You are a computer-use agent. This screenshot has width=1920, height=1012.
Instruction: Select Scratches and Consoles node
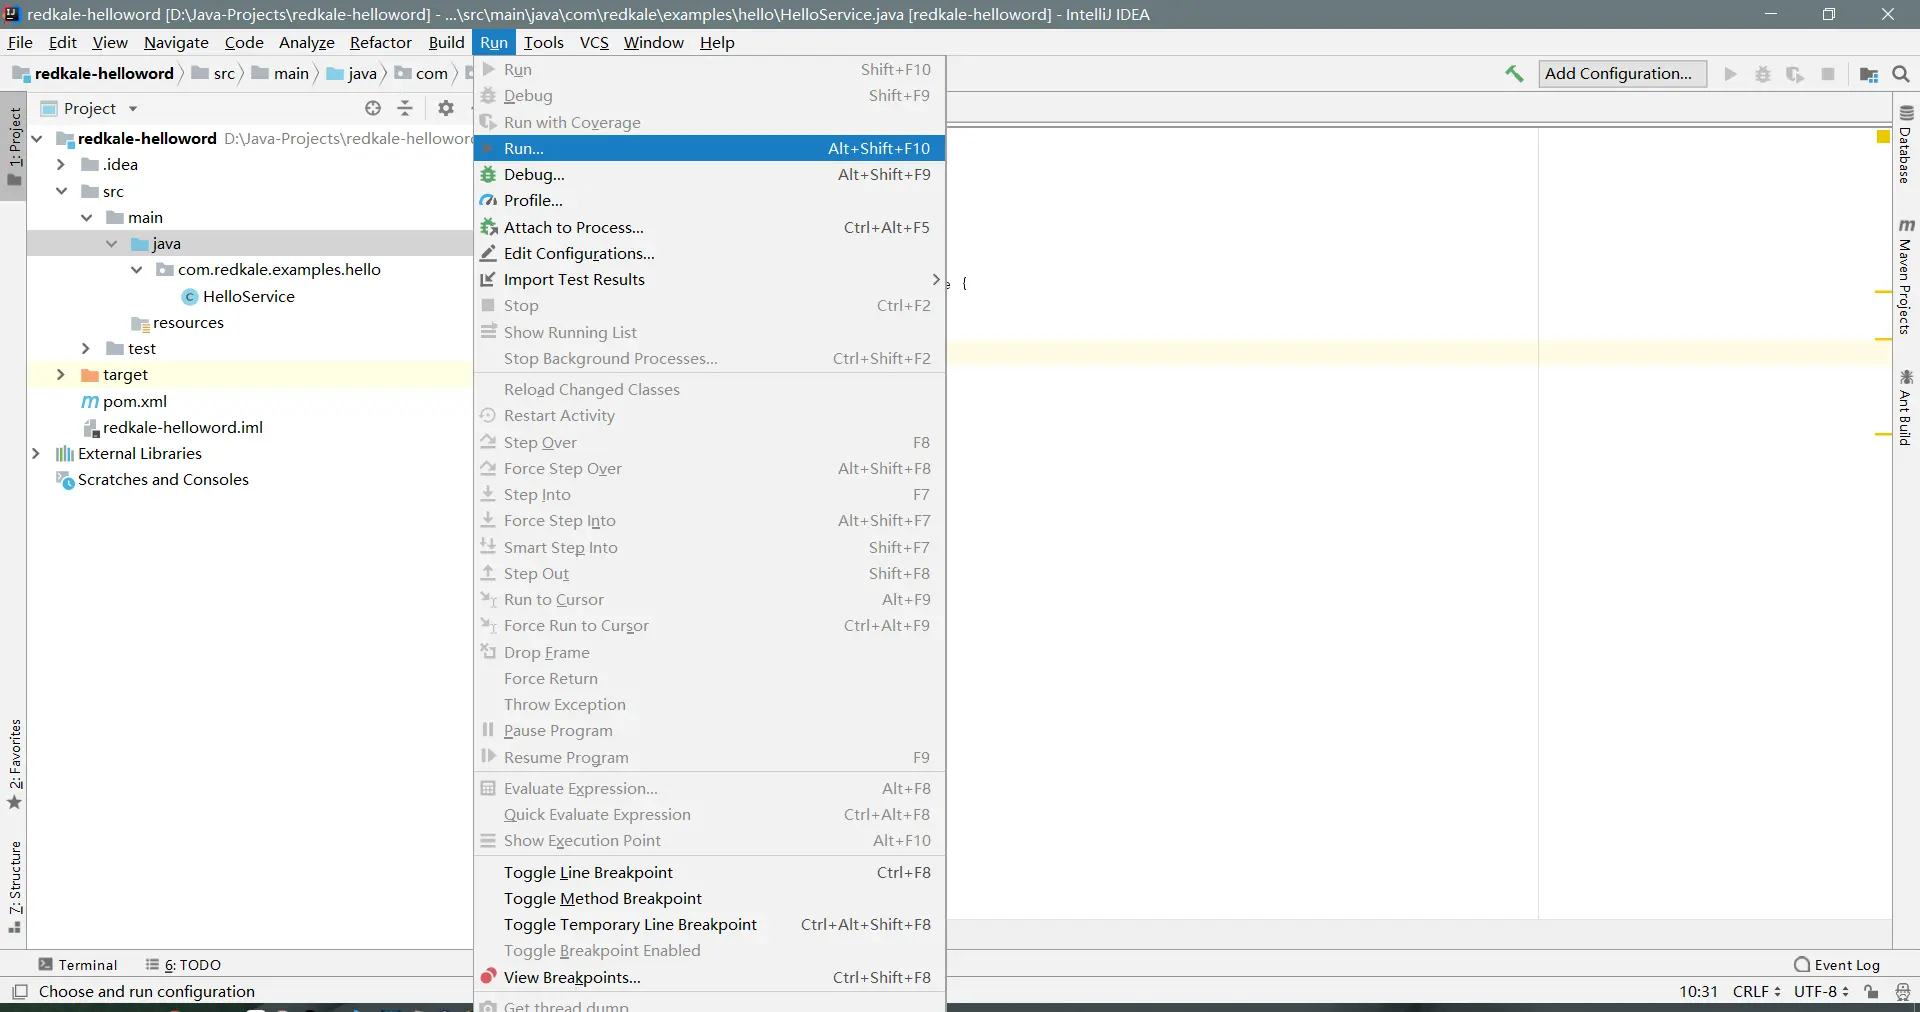coord(152,480)
